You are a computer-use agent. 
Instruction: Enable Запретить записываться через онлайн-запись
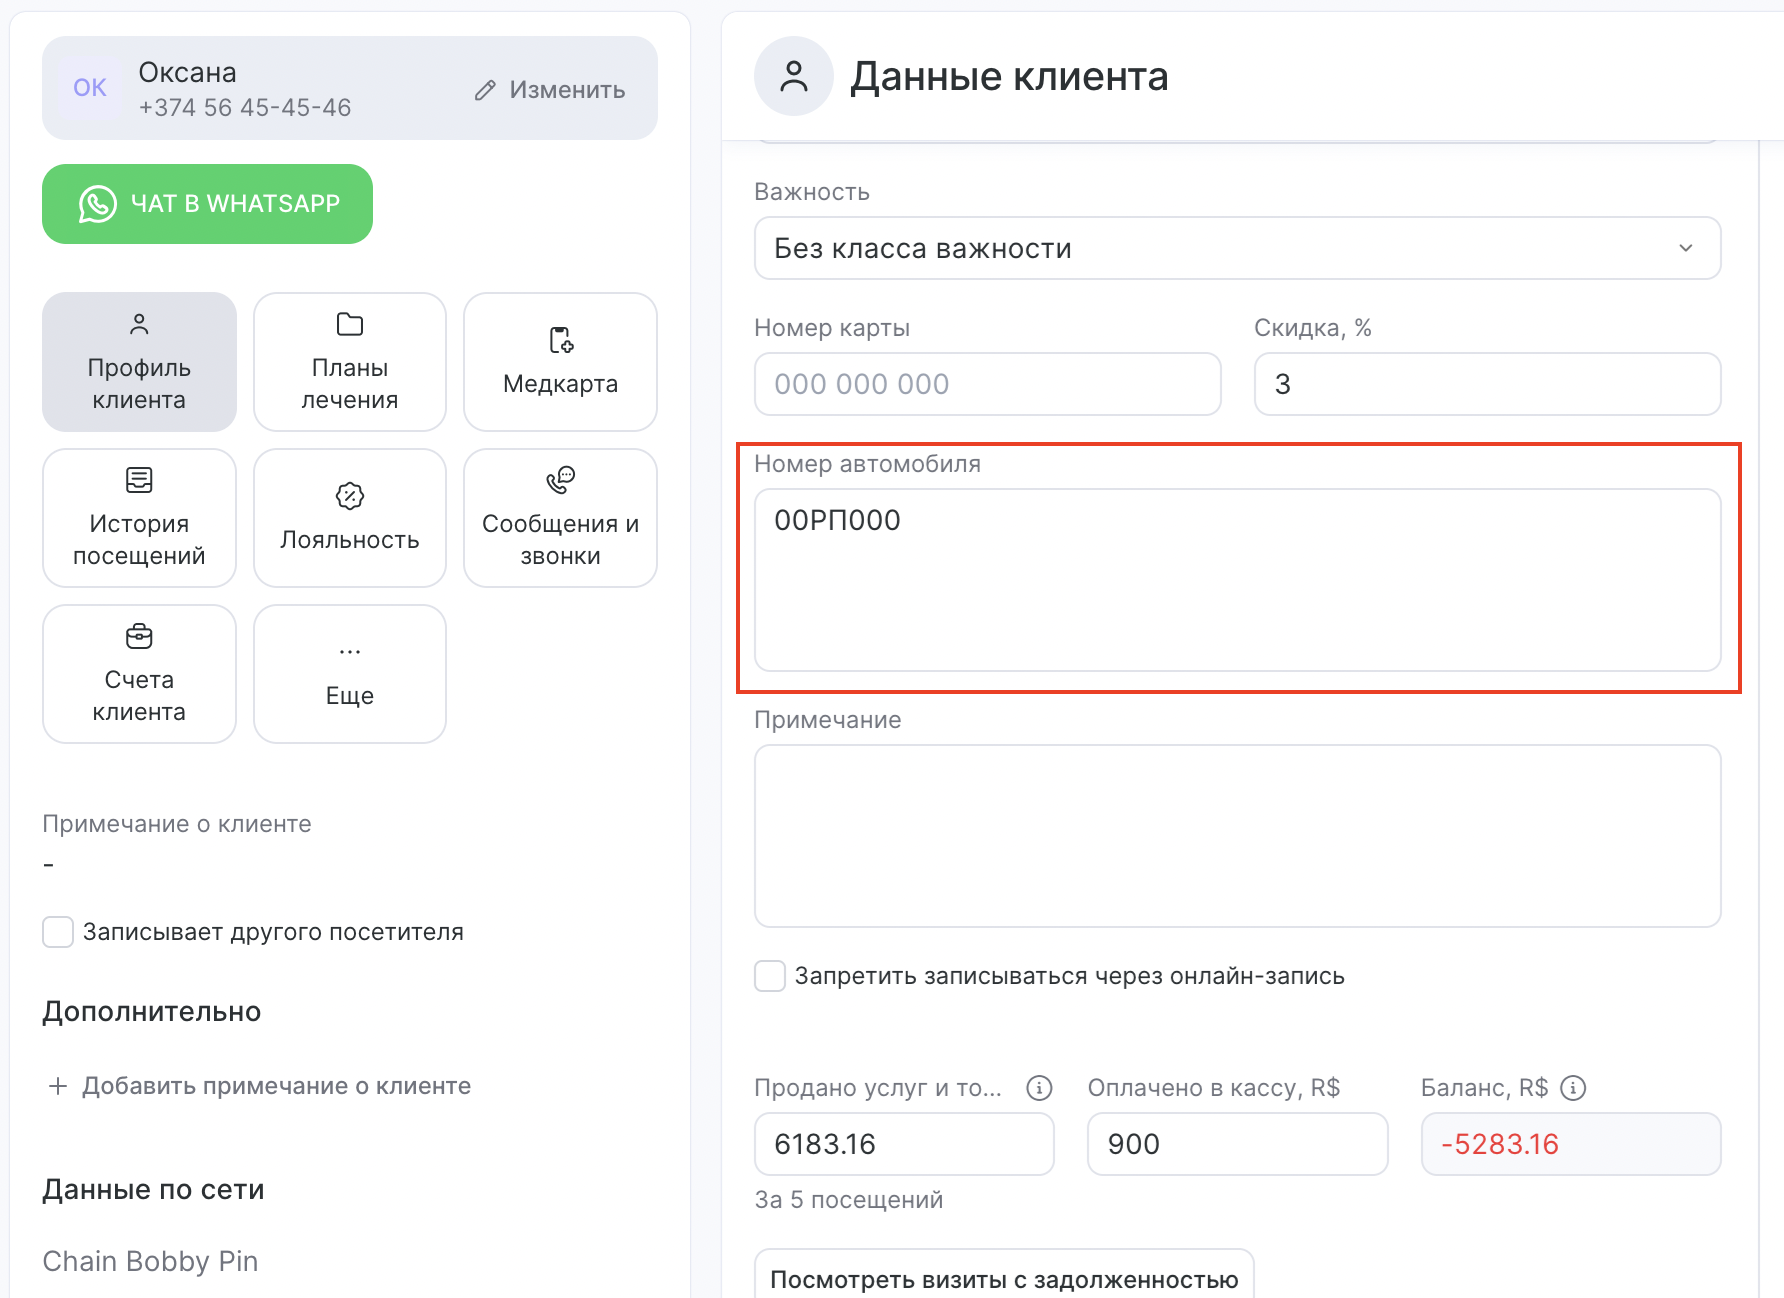coord(770,976)
